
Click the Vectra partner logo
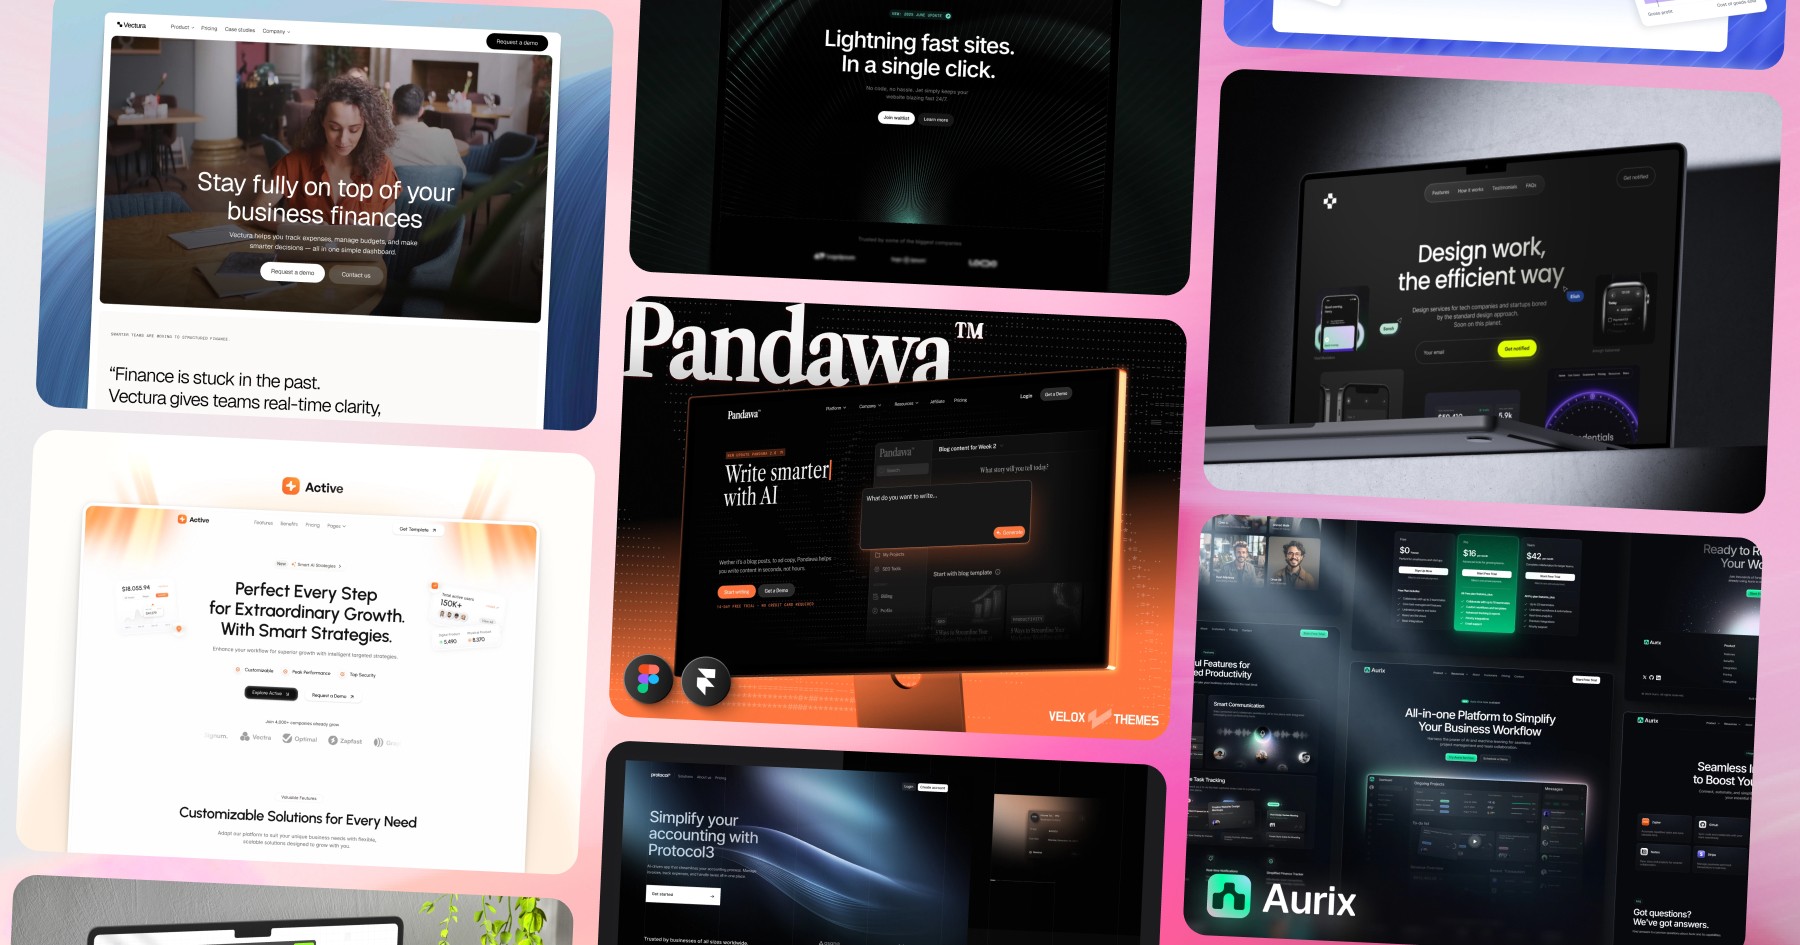point(256,737)
